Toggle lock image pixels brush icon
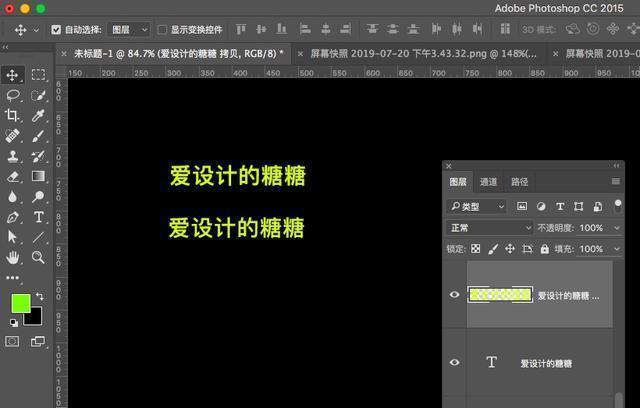This screenshot has height=408, width=640. 493,249
